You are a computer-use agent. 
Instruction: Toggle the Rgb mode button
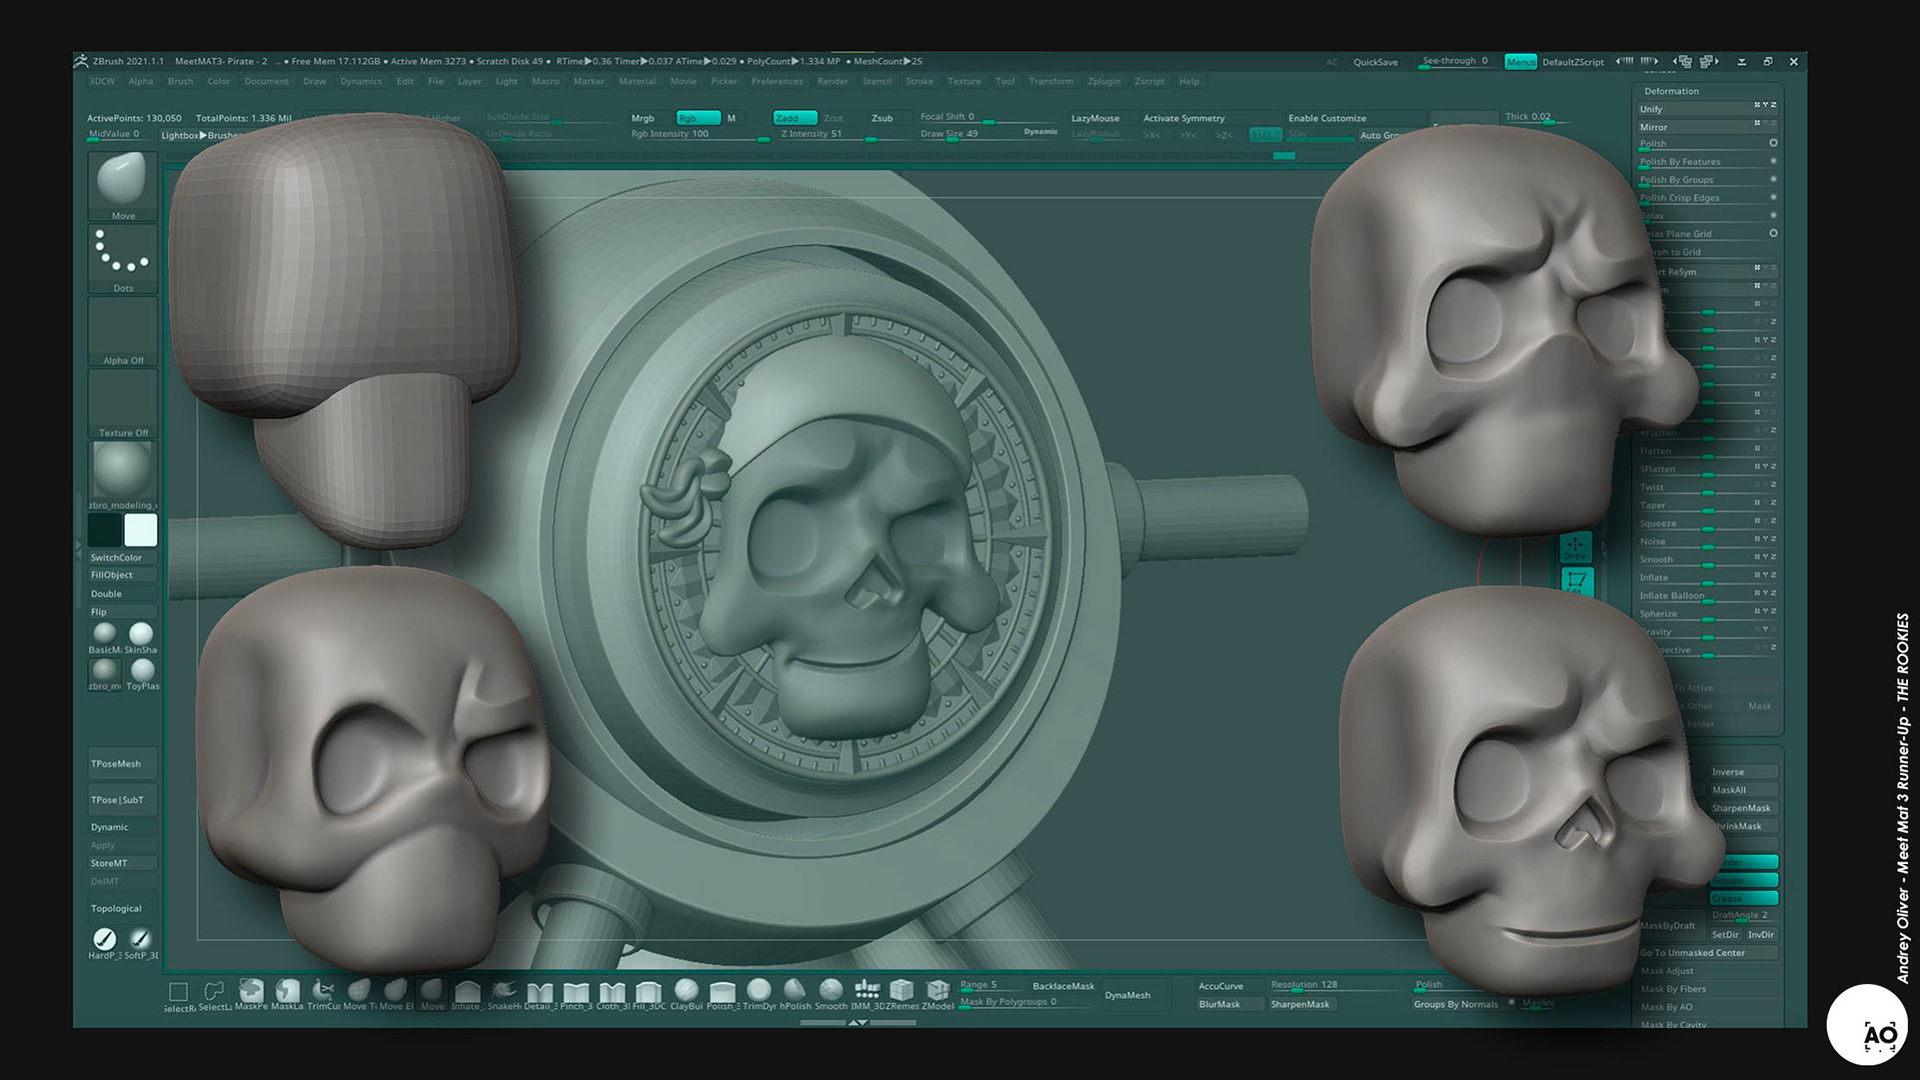point(698,118)
